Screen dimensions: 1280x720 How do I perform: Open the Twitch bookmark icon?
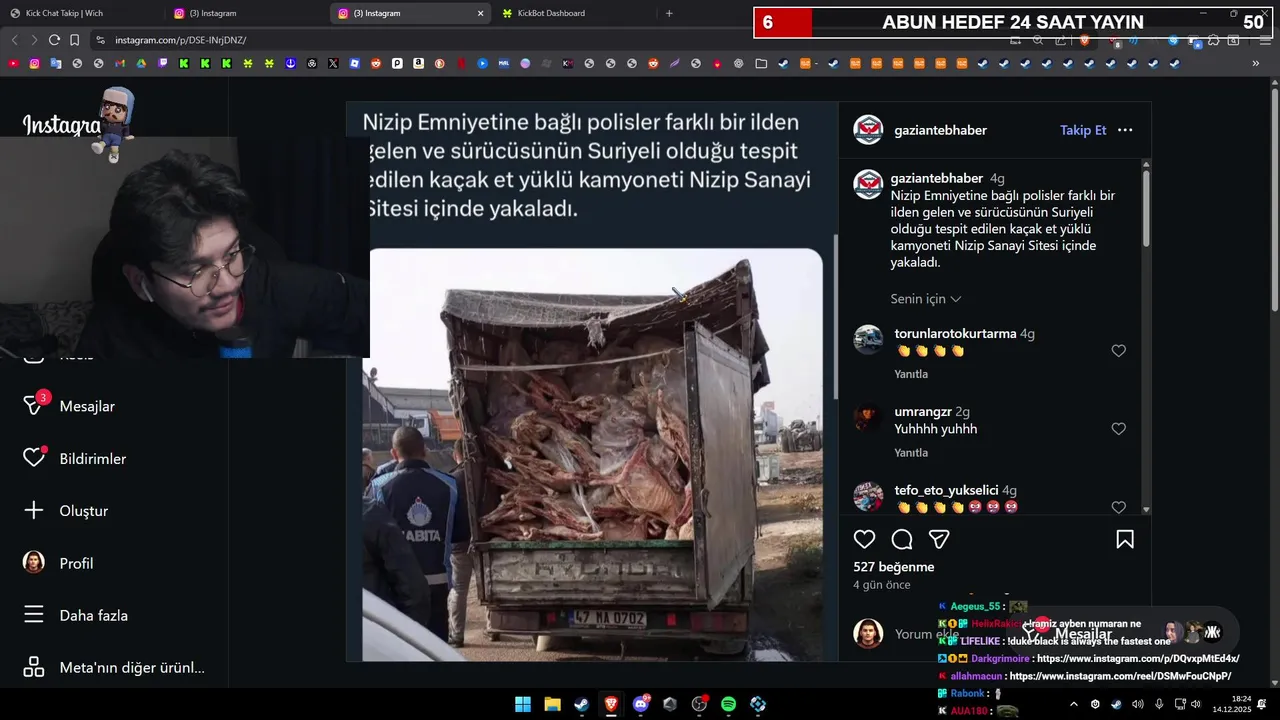162,63
